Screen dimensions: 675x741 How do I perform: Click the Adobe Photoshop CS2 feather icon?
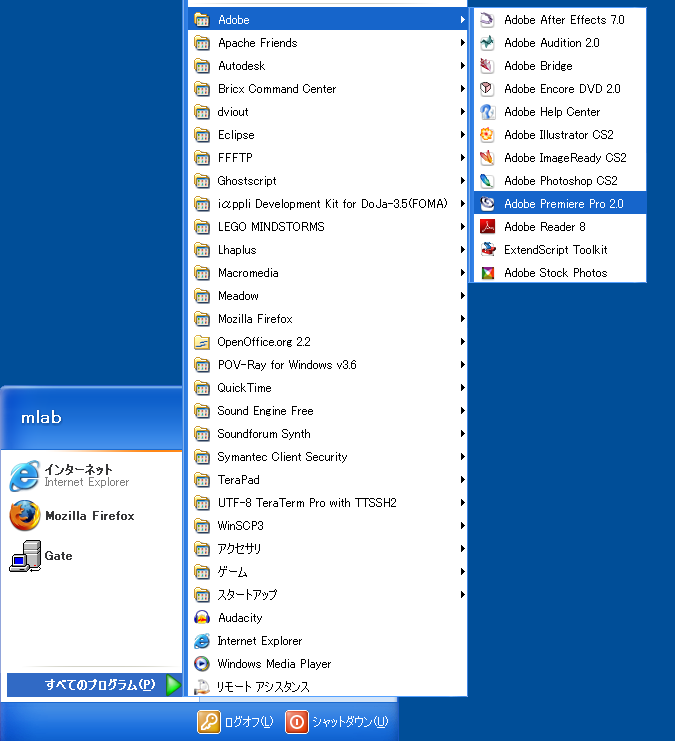pos(487,181)
